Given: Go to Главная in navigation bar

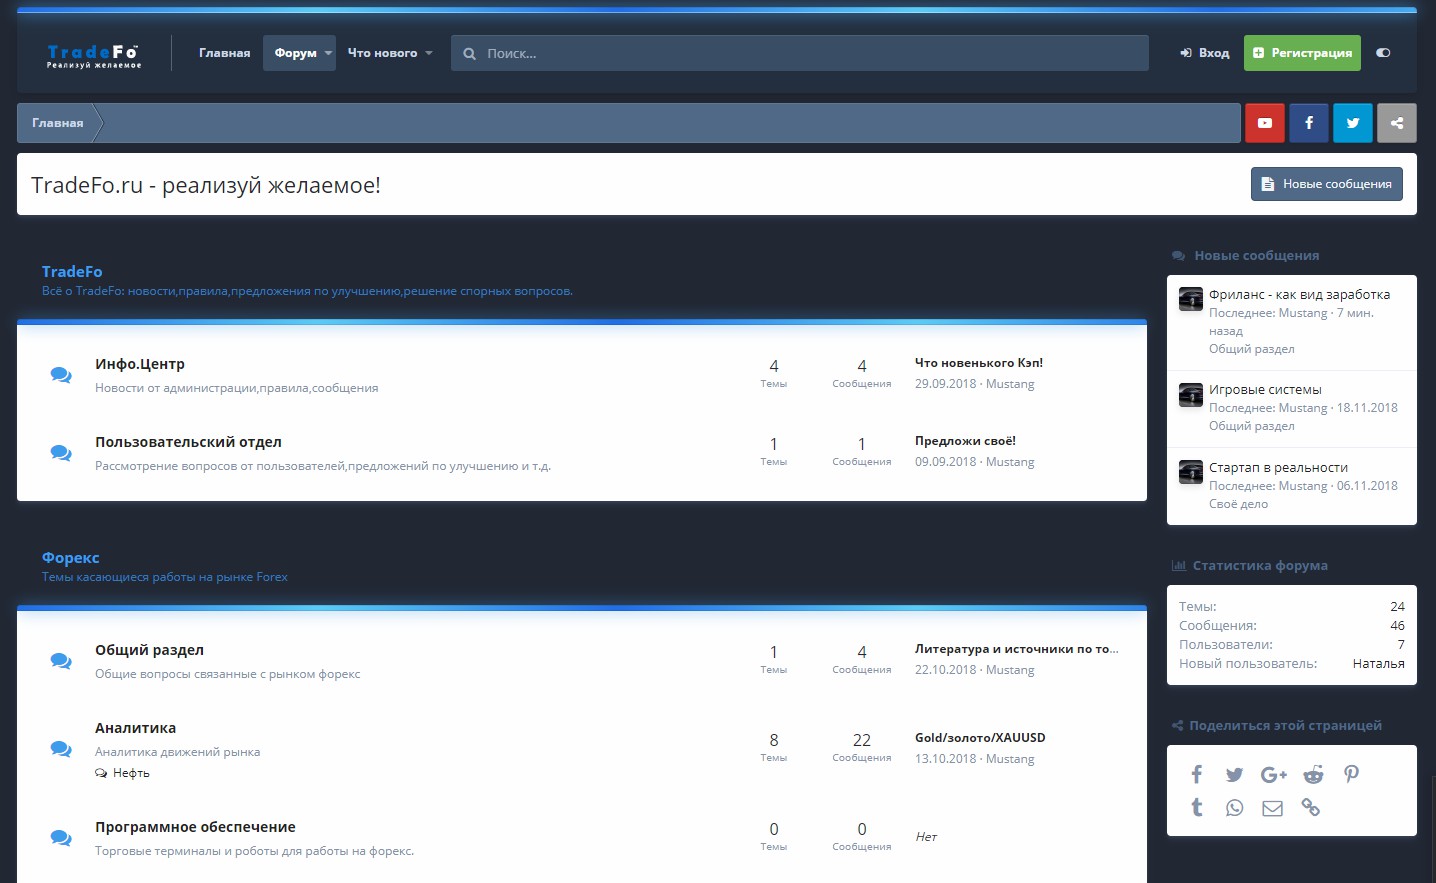Looking at the screenshot, I should (225, 53).
